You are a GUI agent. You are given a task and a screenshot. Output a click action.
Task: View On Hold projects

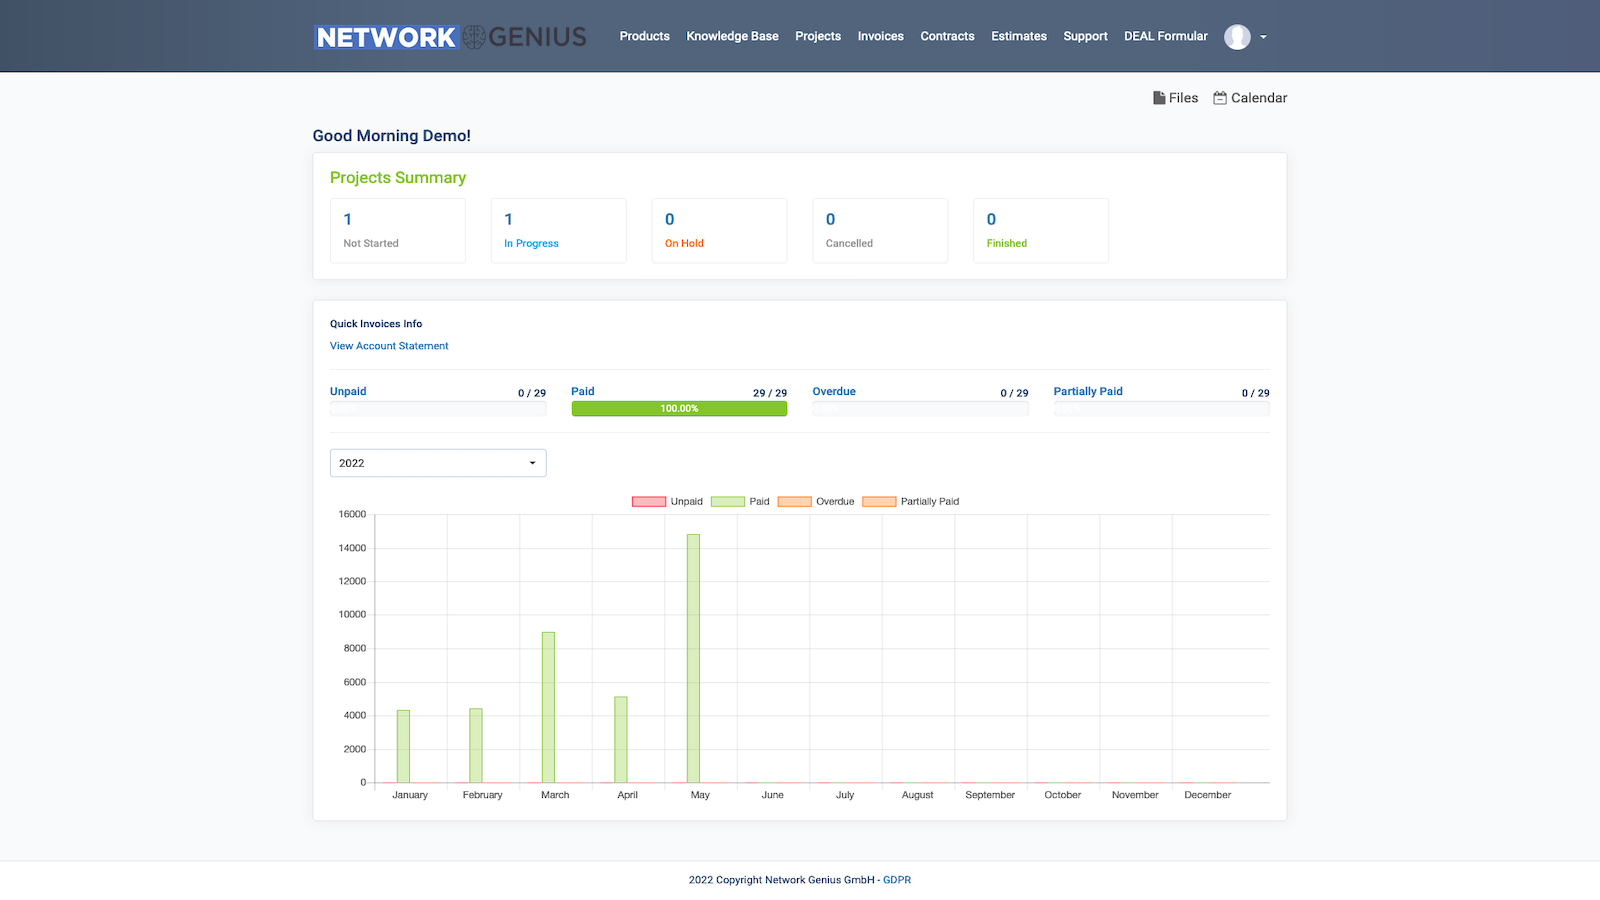tap(719, 231)
